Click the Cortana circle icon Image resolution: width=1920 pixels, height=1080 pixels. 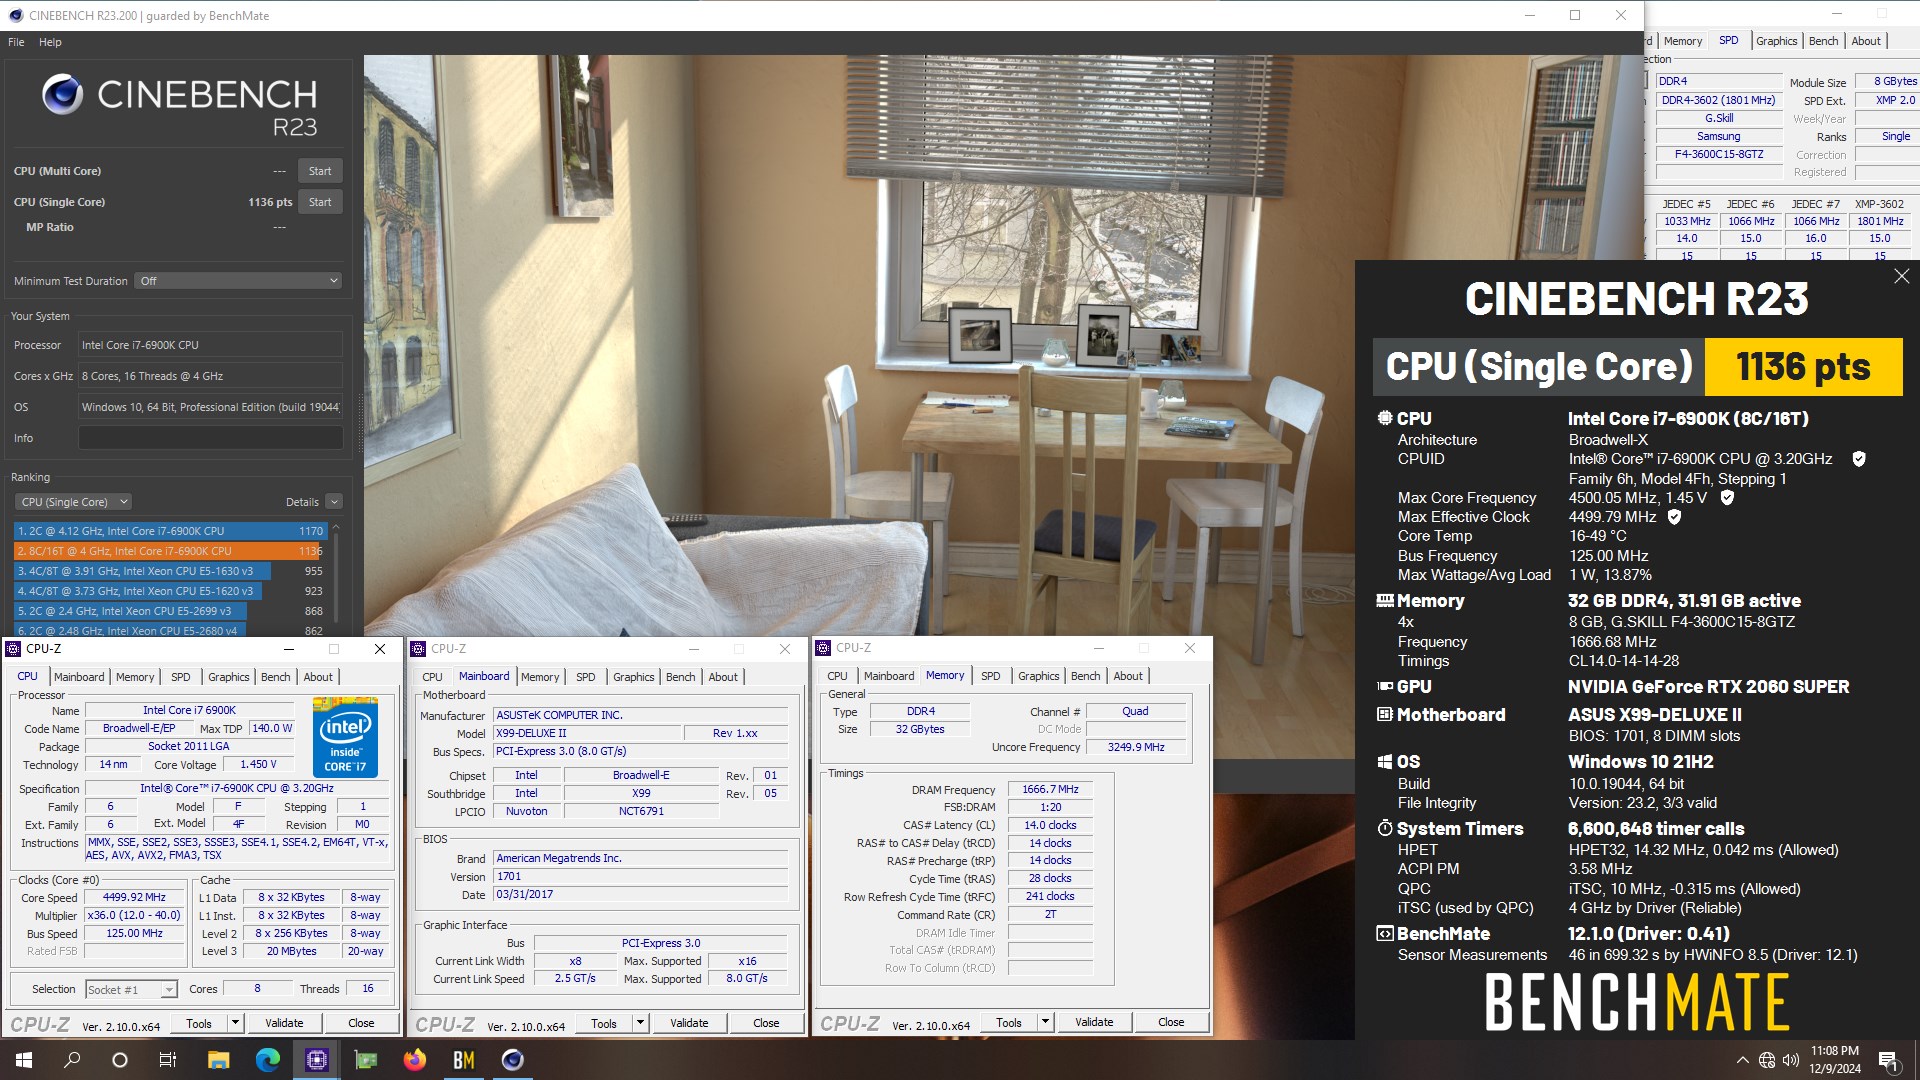(120, 1060)
